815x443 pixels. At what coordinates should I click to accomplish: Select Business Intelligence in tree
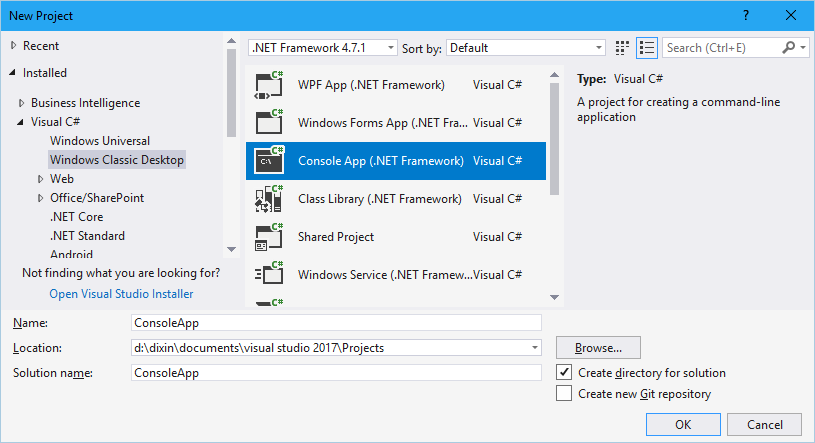85,103
